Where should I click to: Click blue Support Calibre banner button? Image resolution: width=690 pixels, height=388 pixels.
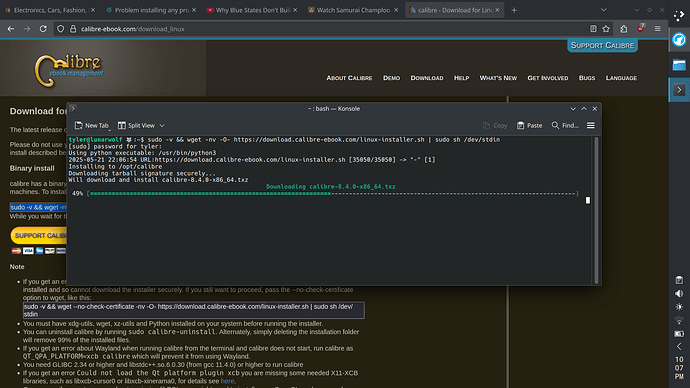tap(602, 45)
